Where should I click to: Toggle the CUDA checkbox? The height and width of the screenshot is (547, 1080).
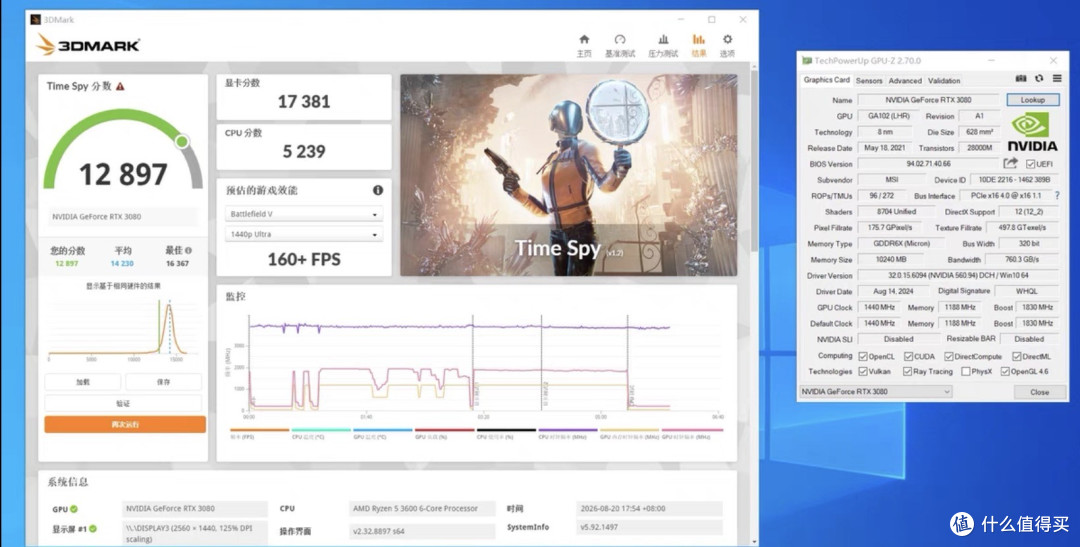tap(908, 356)
